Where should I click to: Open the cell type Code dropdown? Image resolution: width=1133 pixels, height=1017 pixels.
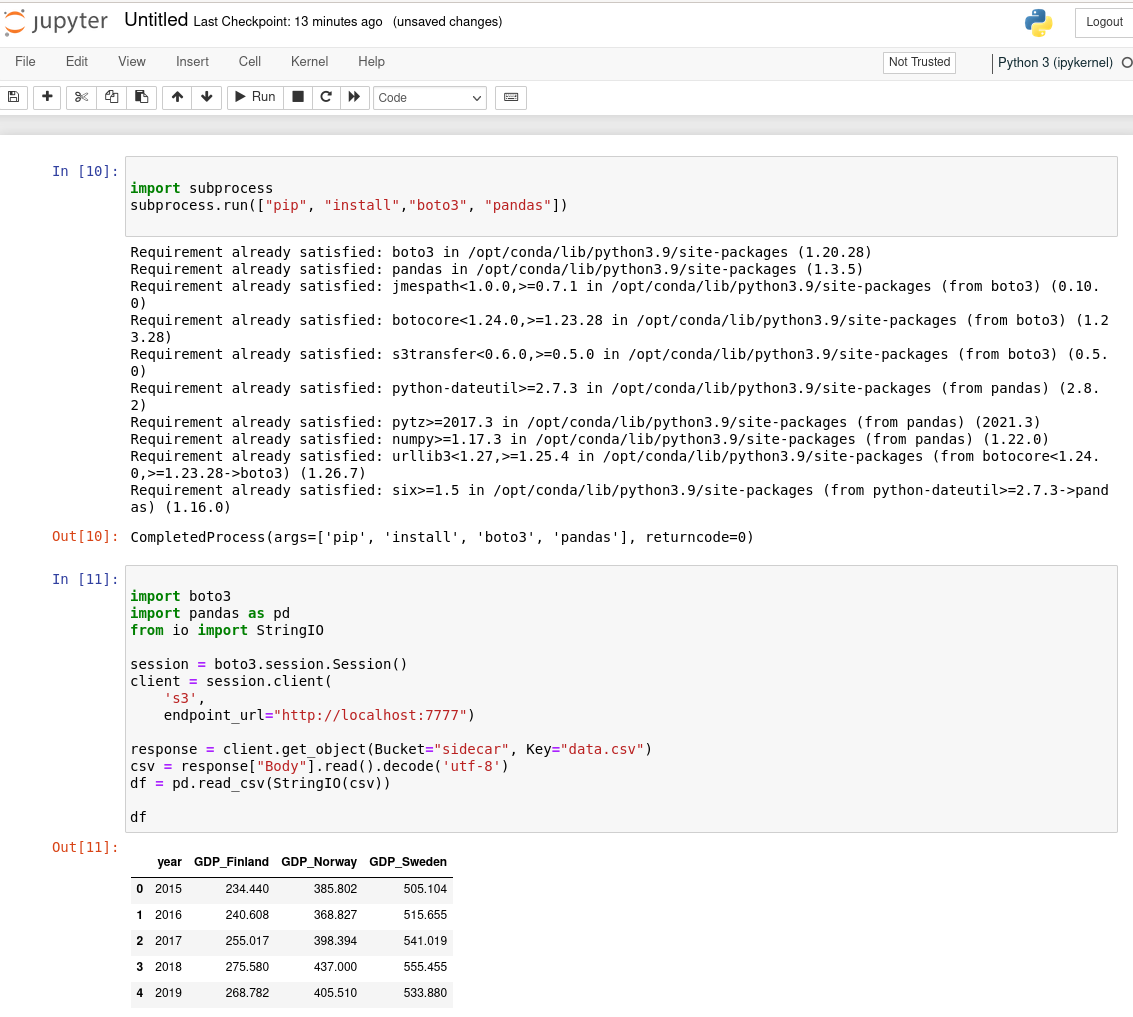pyautogui.click(x=429, y=98)
